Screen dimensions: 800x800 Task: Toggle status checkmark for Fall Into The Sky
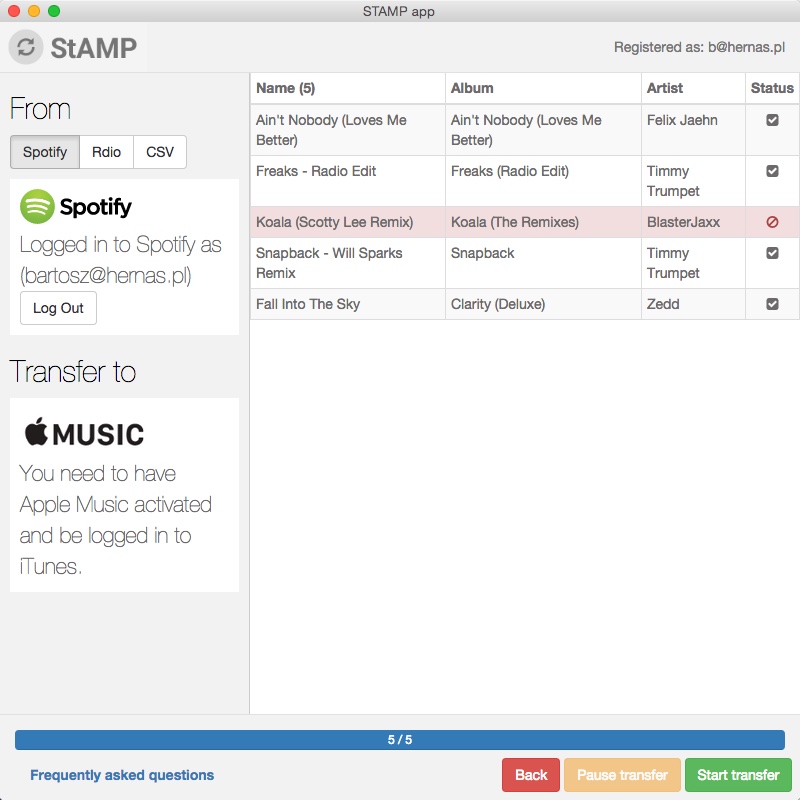772,304
